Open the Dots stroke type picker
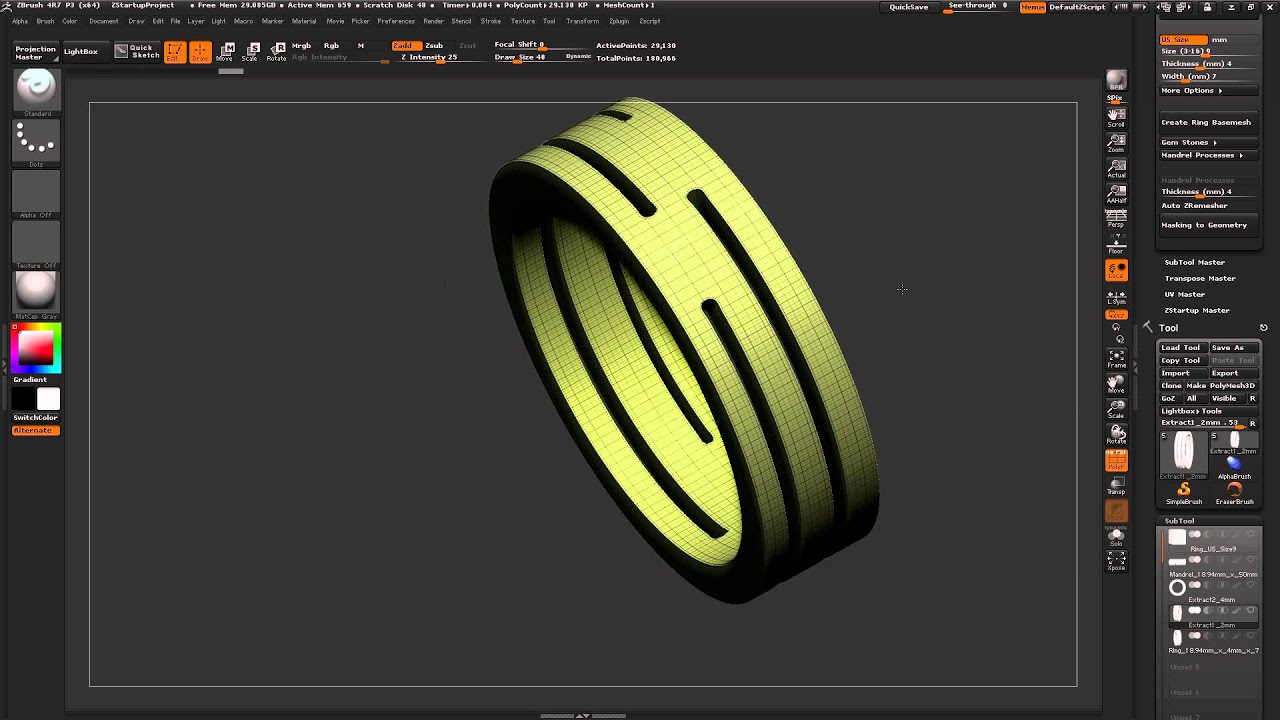Image resolution: width=1280 pixels, height=720 pixels. pyautogui.click(x=36, y=144)
